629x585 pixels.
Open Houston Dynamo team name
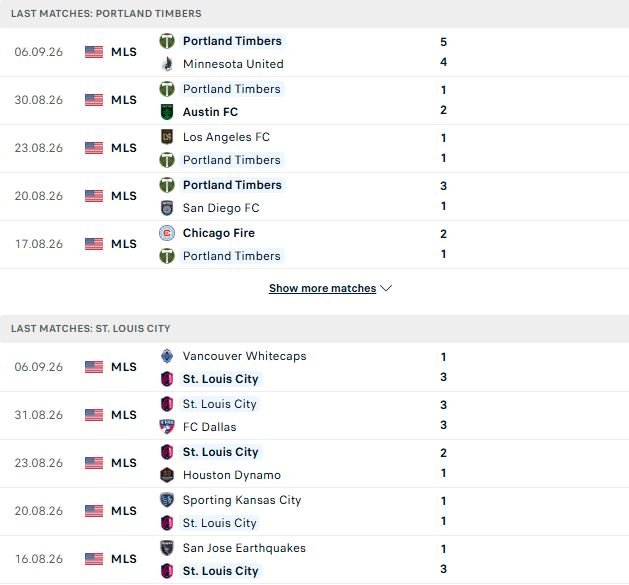point(232,475)
